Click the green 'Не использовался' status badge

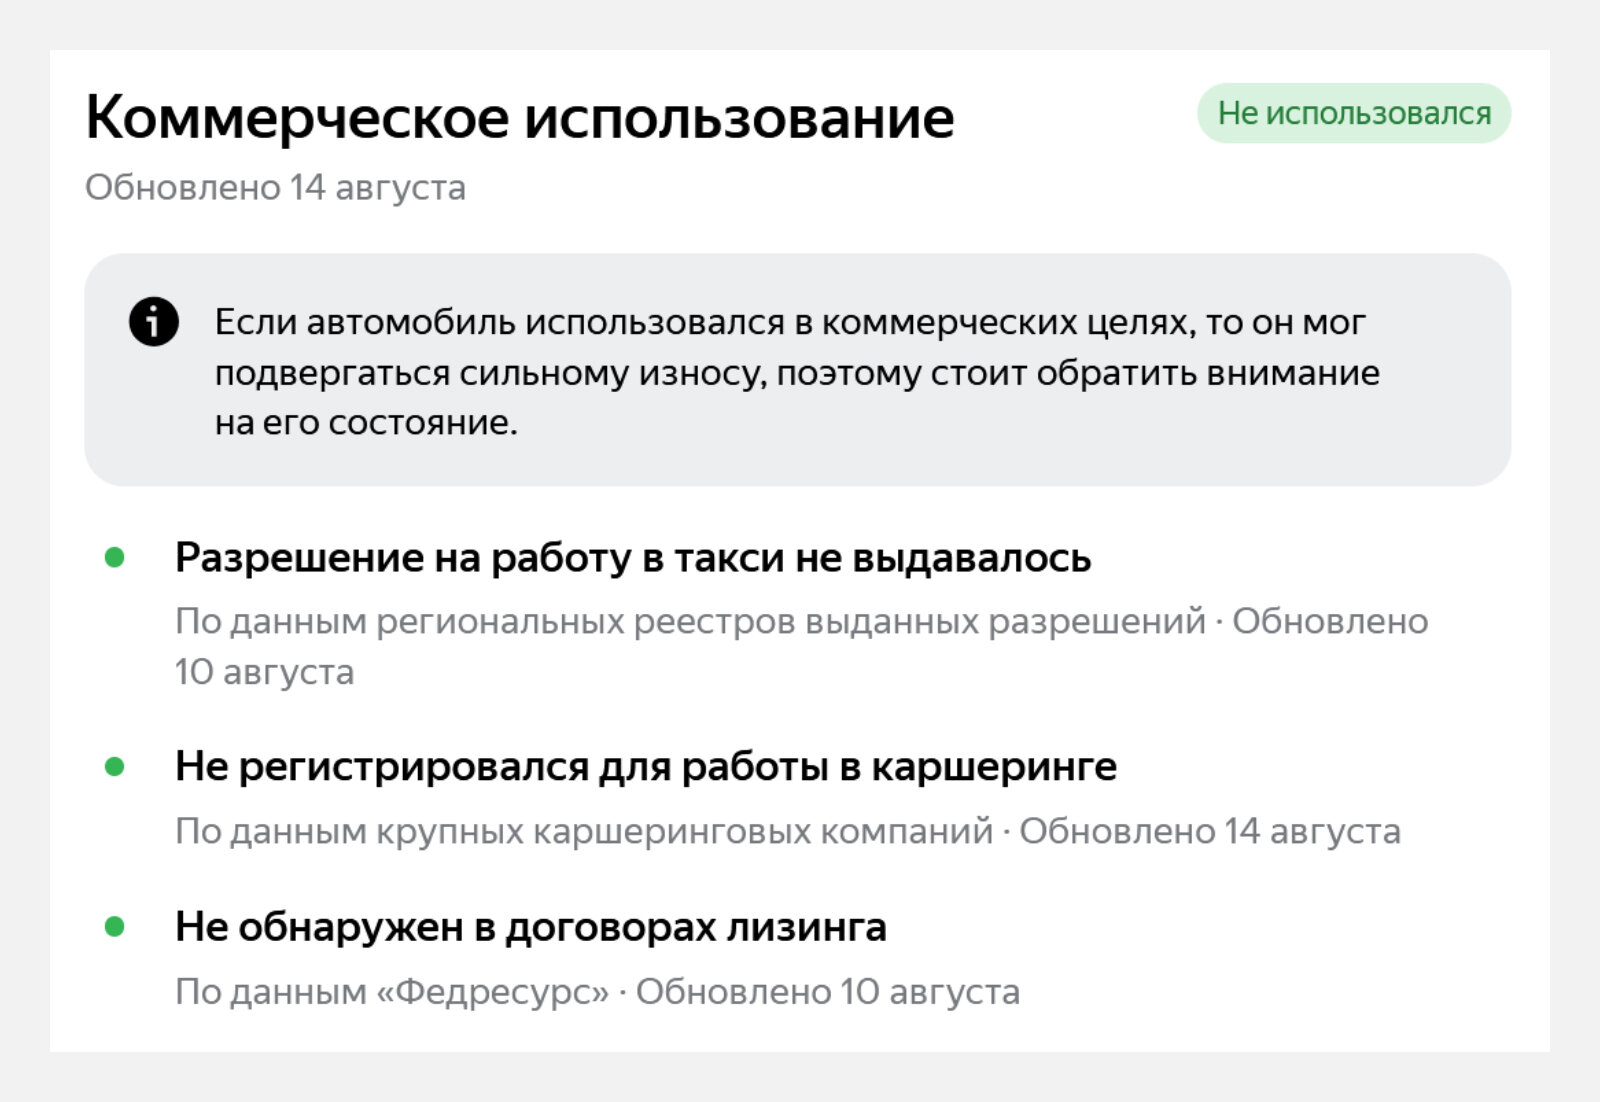(x=1354, y=113)
